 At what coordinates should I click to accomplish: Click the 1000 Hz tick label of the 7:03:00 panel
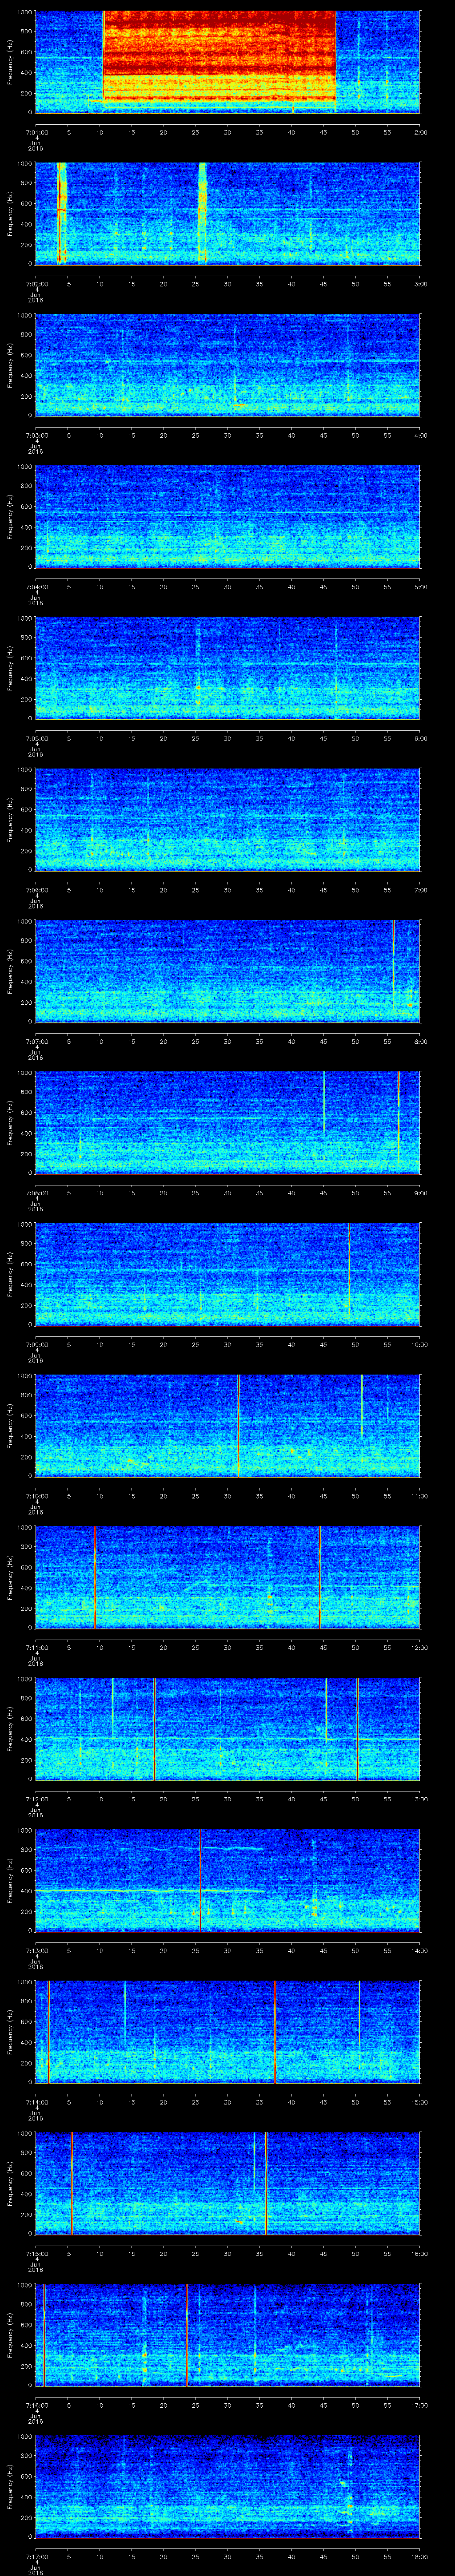[x=24, y=316]
